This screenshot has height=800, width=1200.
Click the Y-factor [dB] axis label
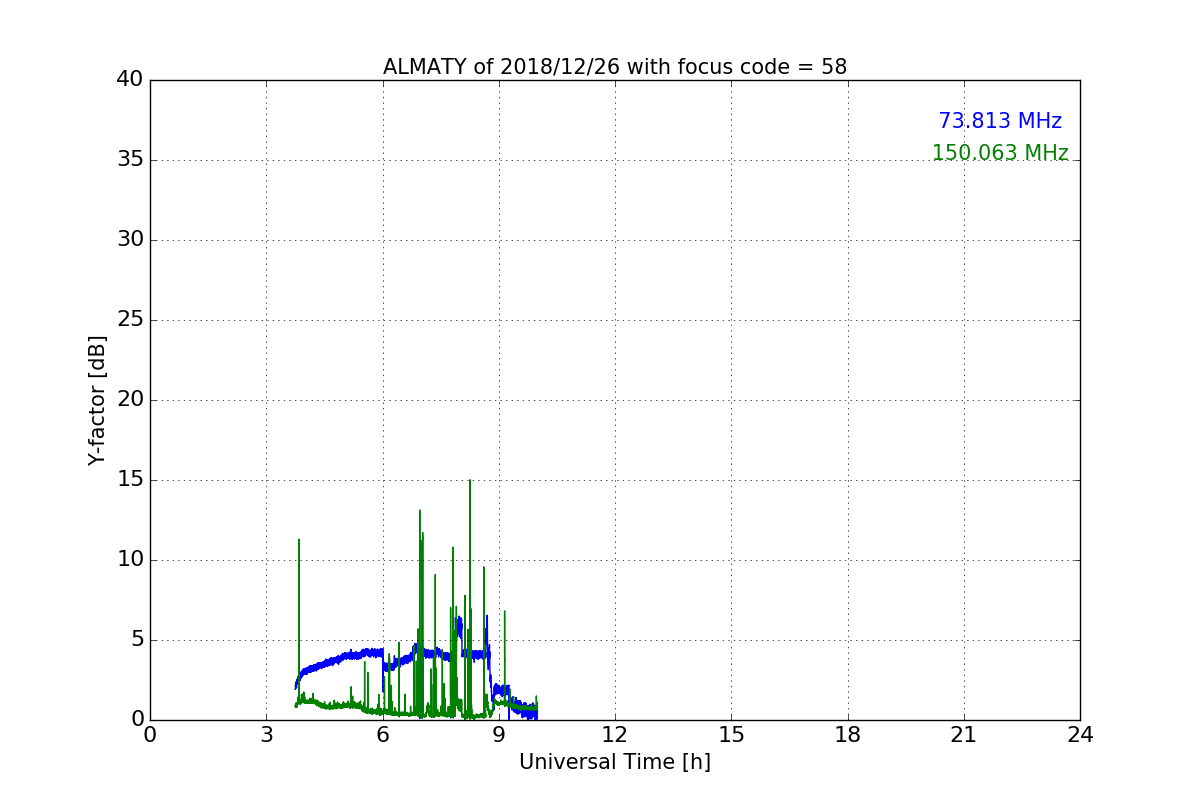[x=97, y=400]
